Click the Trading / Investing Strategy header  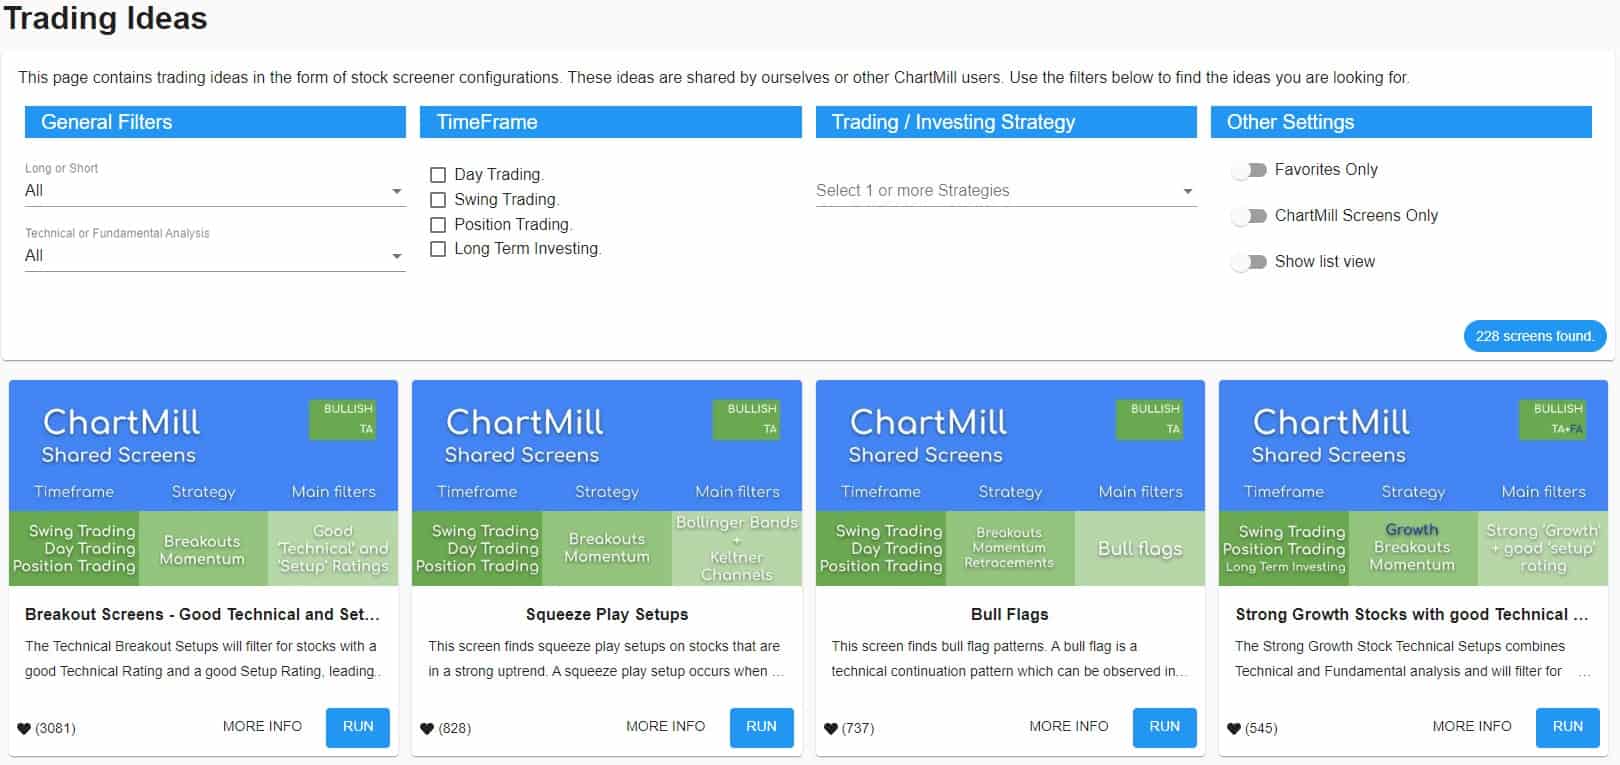pos(1005,122)
